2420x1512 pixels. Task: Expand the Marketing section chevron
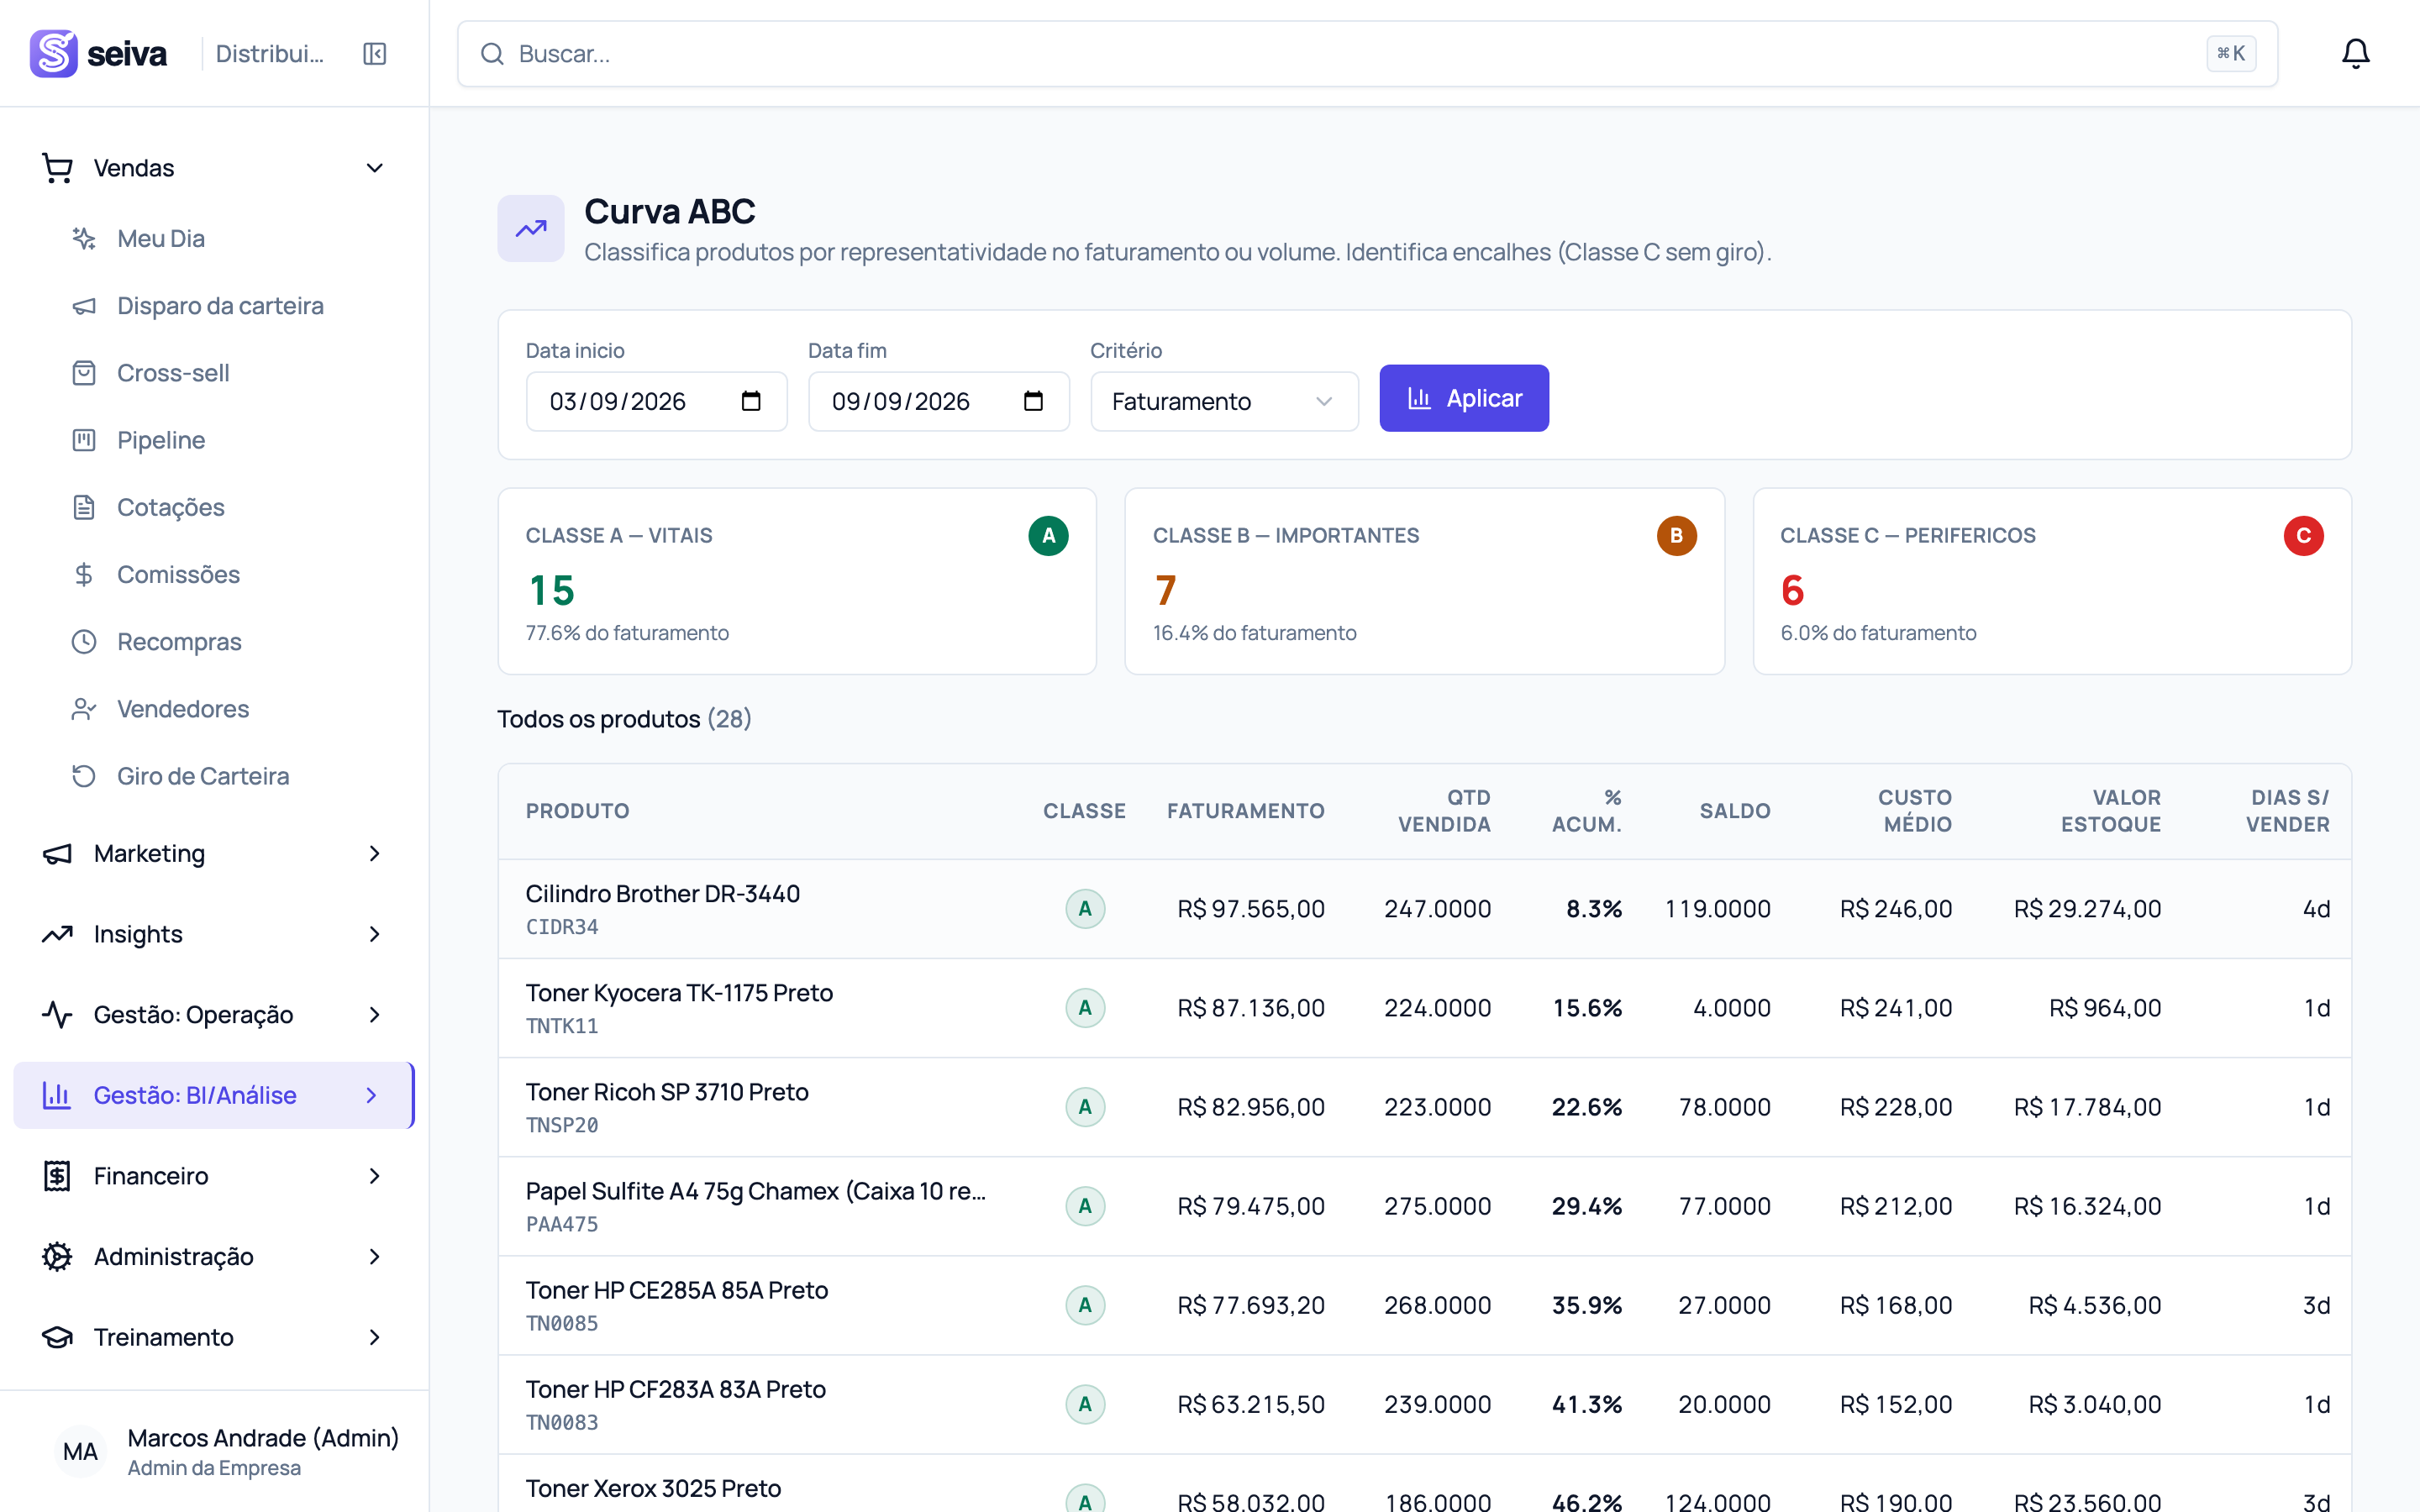click(375, 854)
